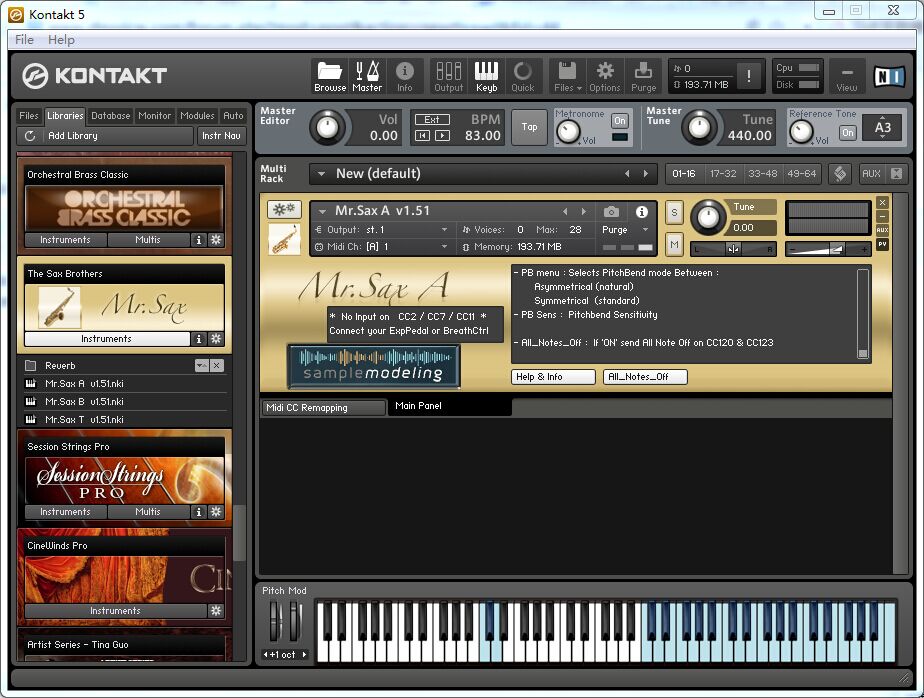
Task: Open Orchestral Brass Classic settings gear
Action: click(x=216, y=240)
